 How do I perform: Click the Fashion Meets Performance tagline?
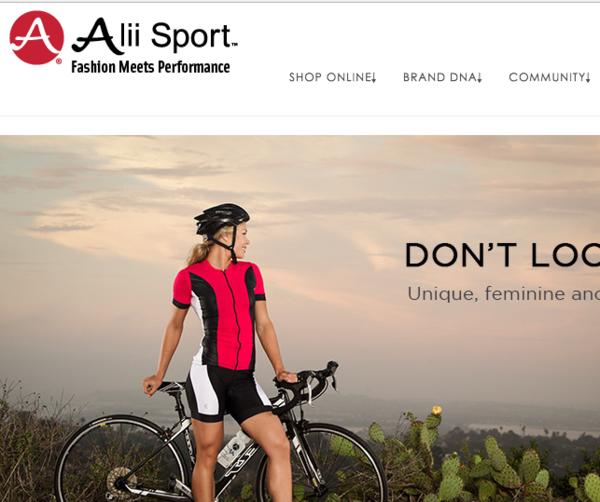point(151,67)
